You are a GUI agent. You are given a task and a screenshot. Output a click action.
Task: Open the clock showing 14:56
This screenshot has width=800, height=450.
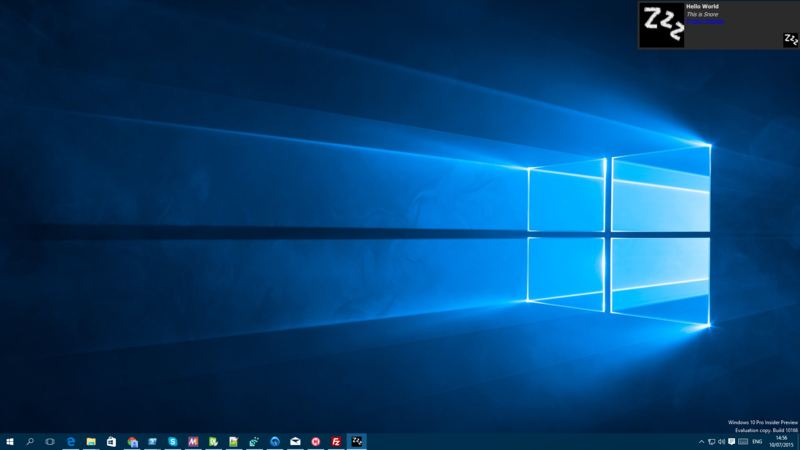pos(781,442)
